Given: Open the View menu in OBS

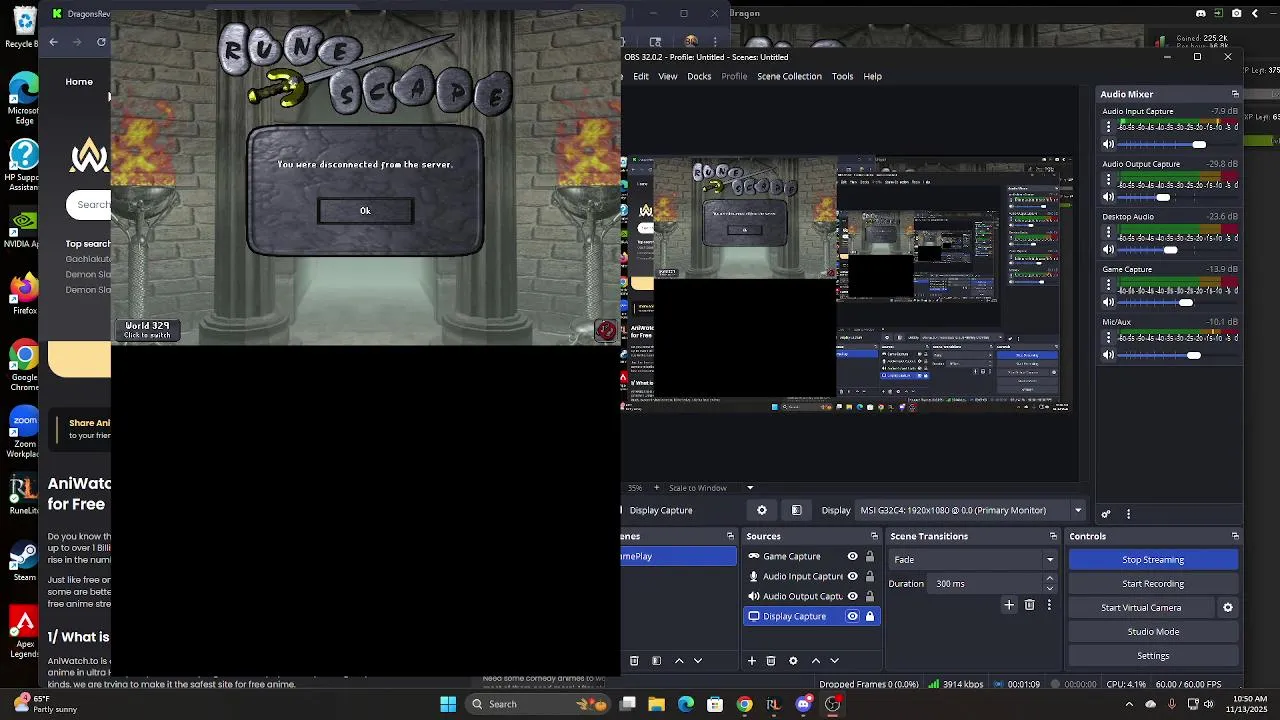Looking at the screenshot, I should 667,76.
